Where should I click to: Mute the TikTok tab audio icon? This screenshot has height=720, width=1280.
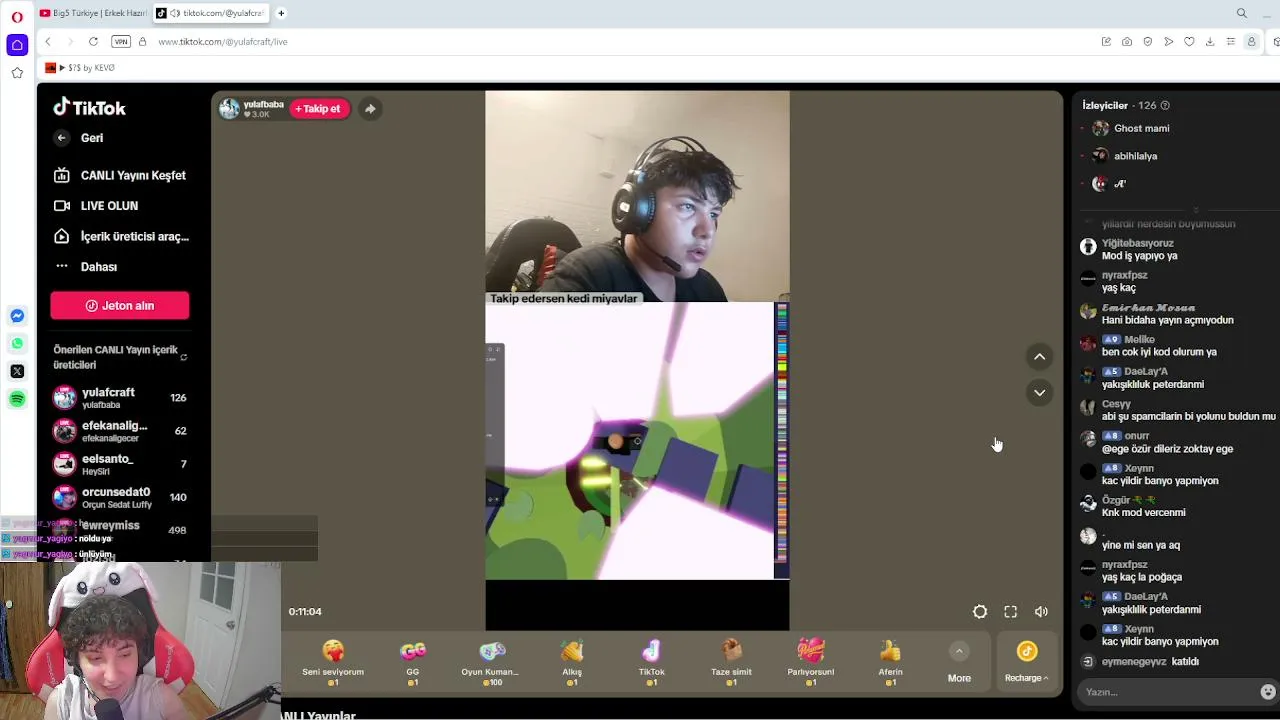pyautogui.click(x=175, y=13)
